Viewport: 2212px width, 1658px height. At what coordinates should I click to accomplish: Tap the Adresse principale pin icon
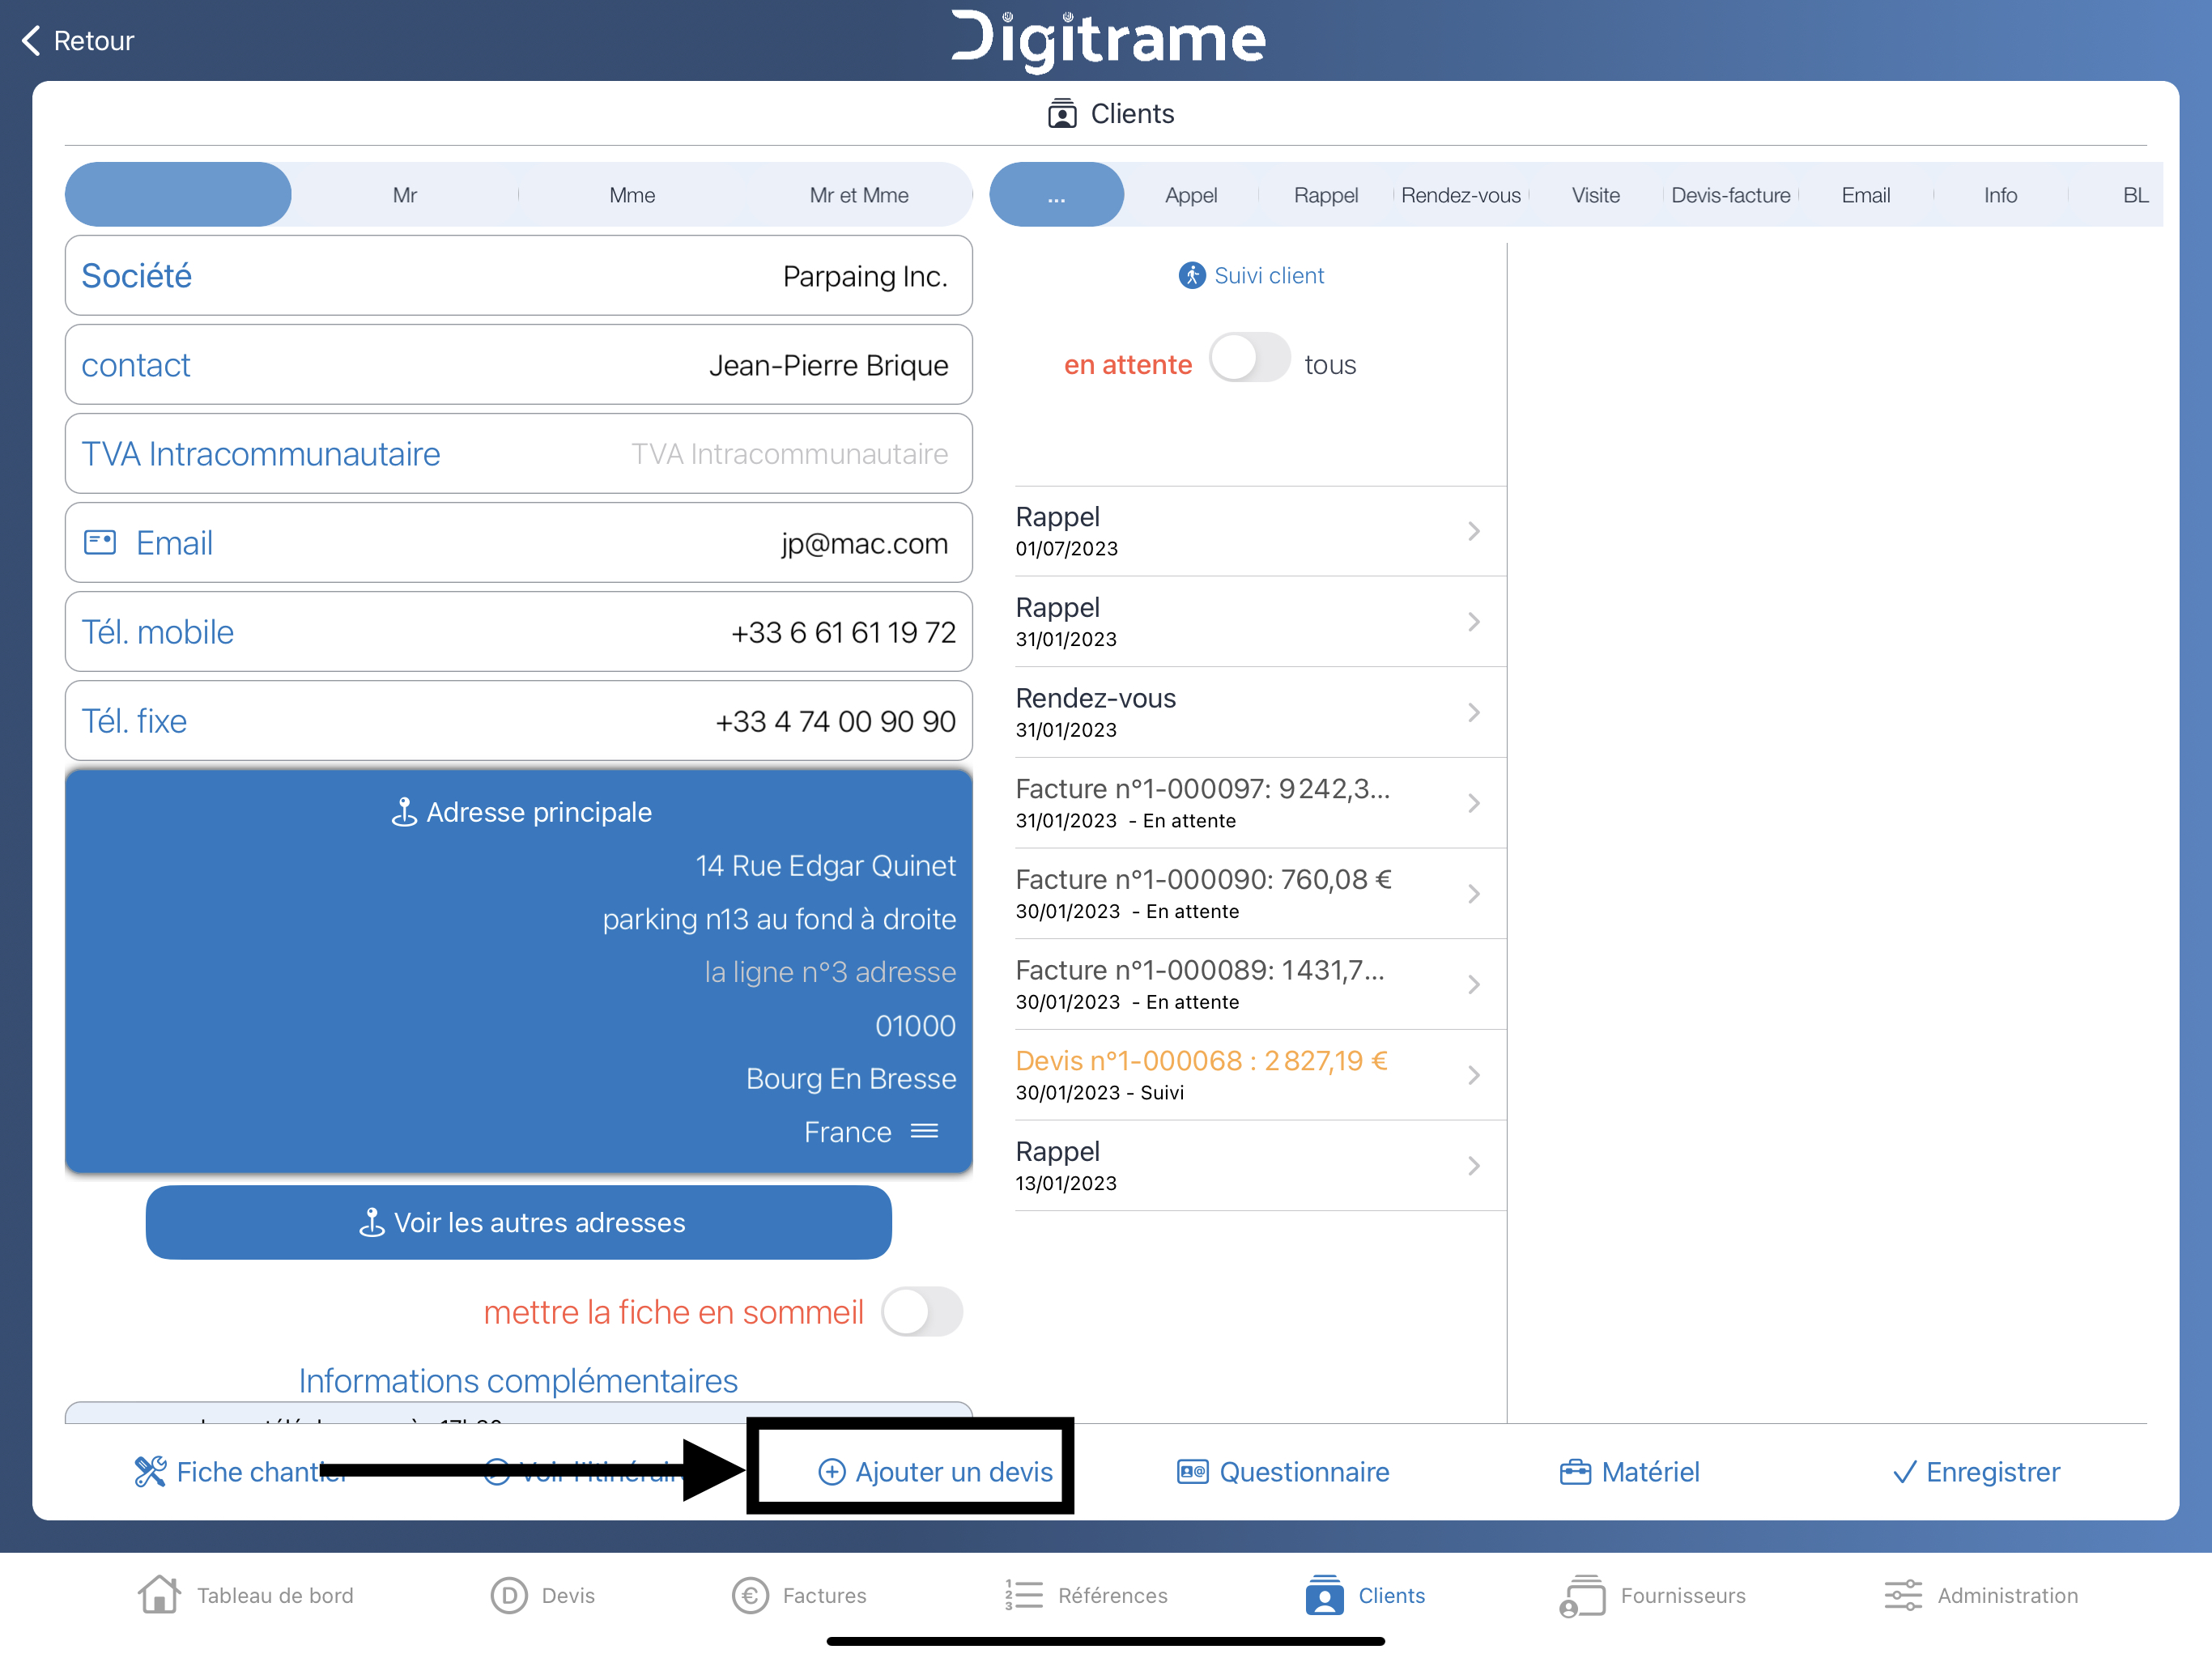pyautogui.click(x=404, y=812)
